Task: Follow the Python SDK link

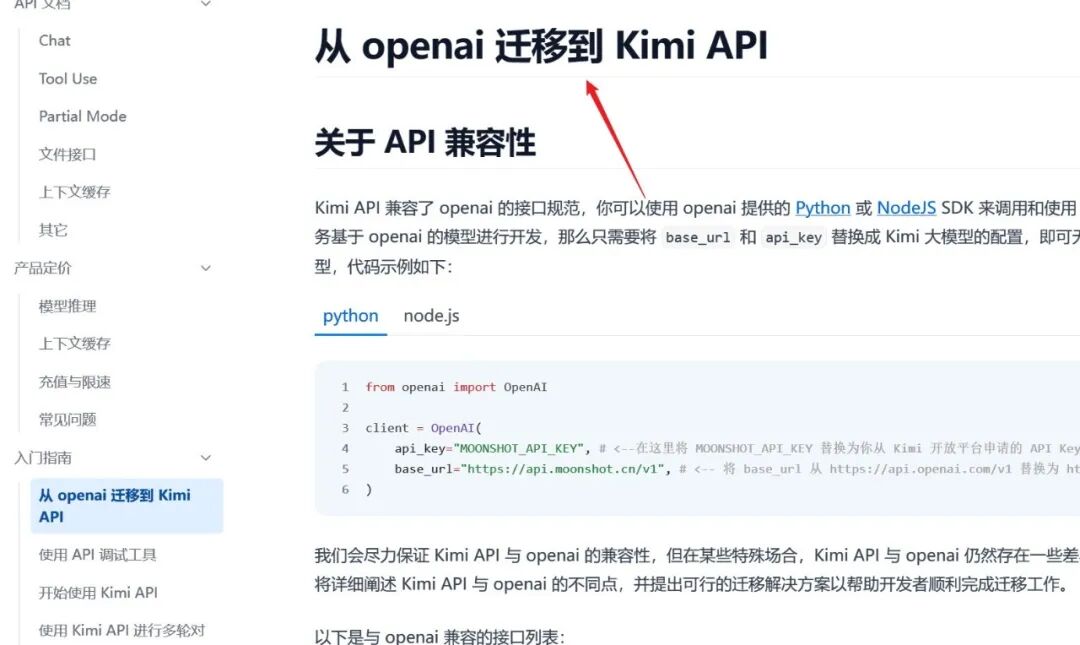Action: (x=822, y=208)
